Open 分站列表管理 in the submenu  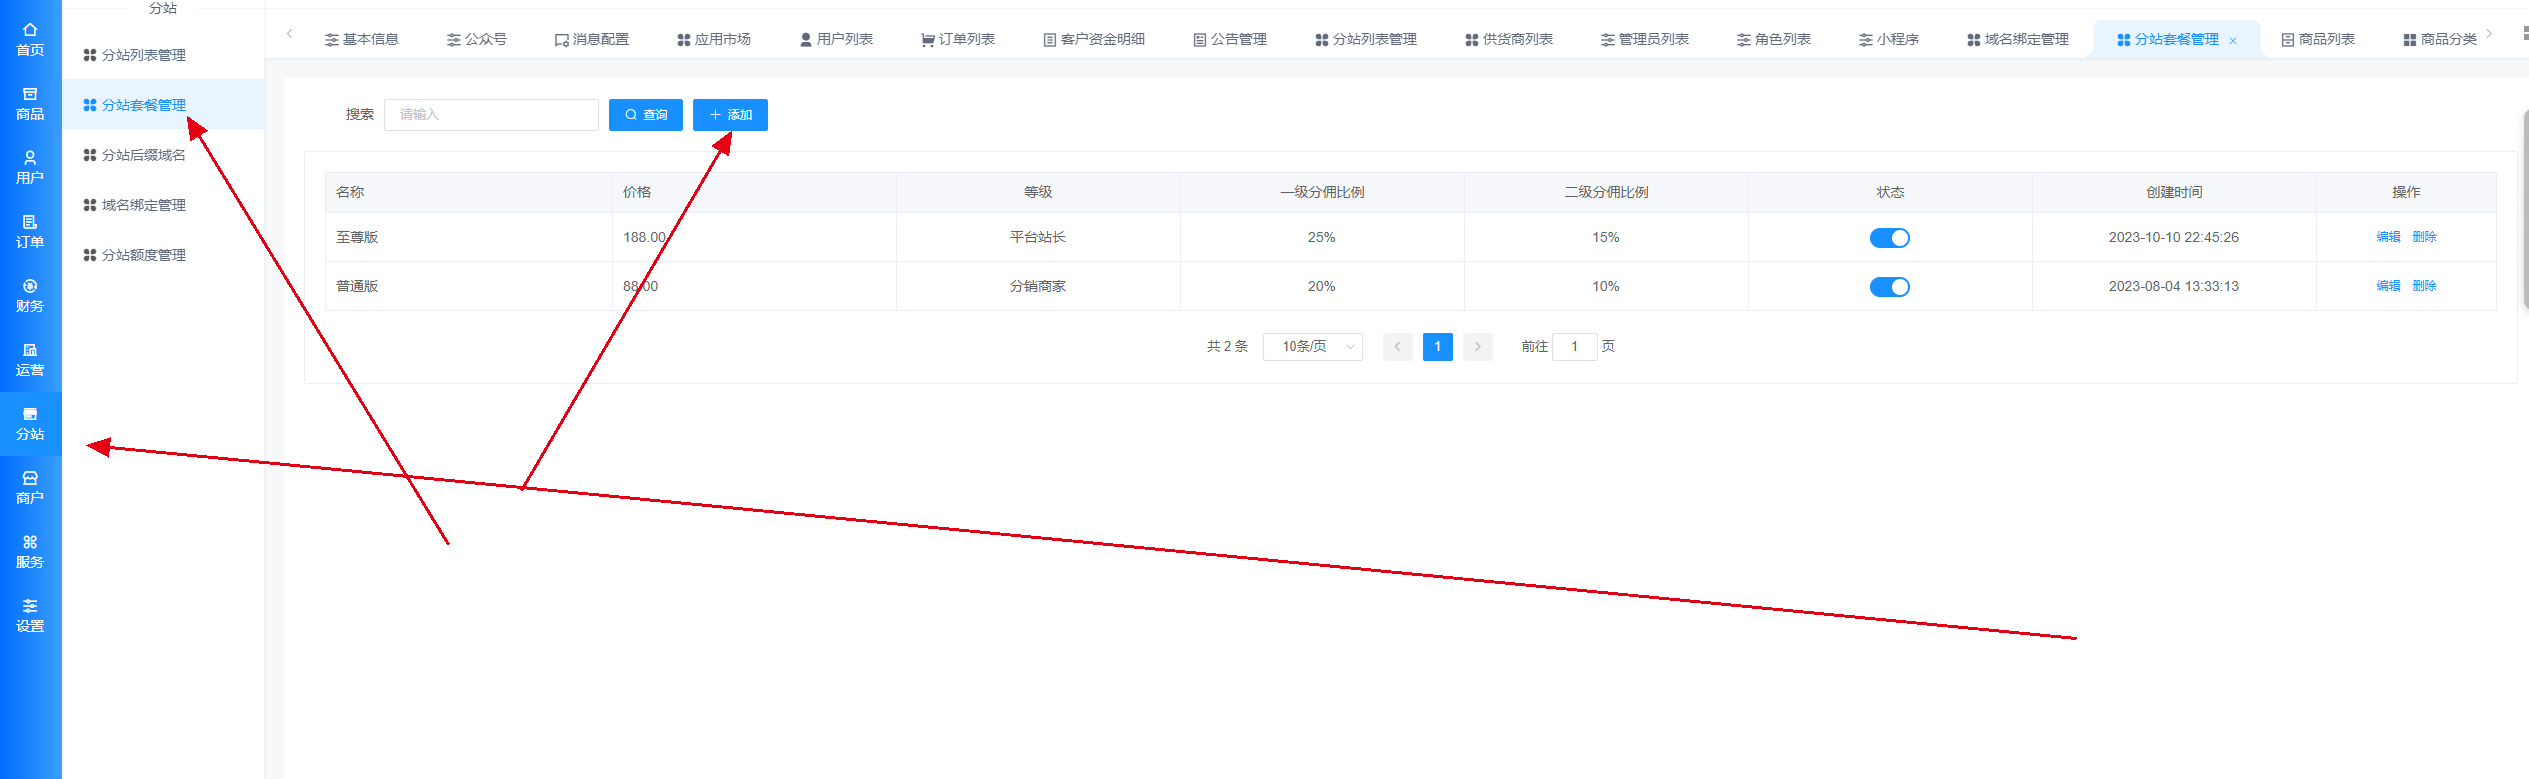tap(163, 55)
